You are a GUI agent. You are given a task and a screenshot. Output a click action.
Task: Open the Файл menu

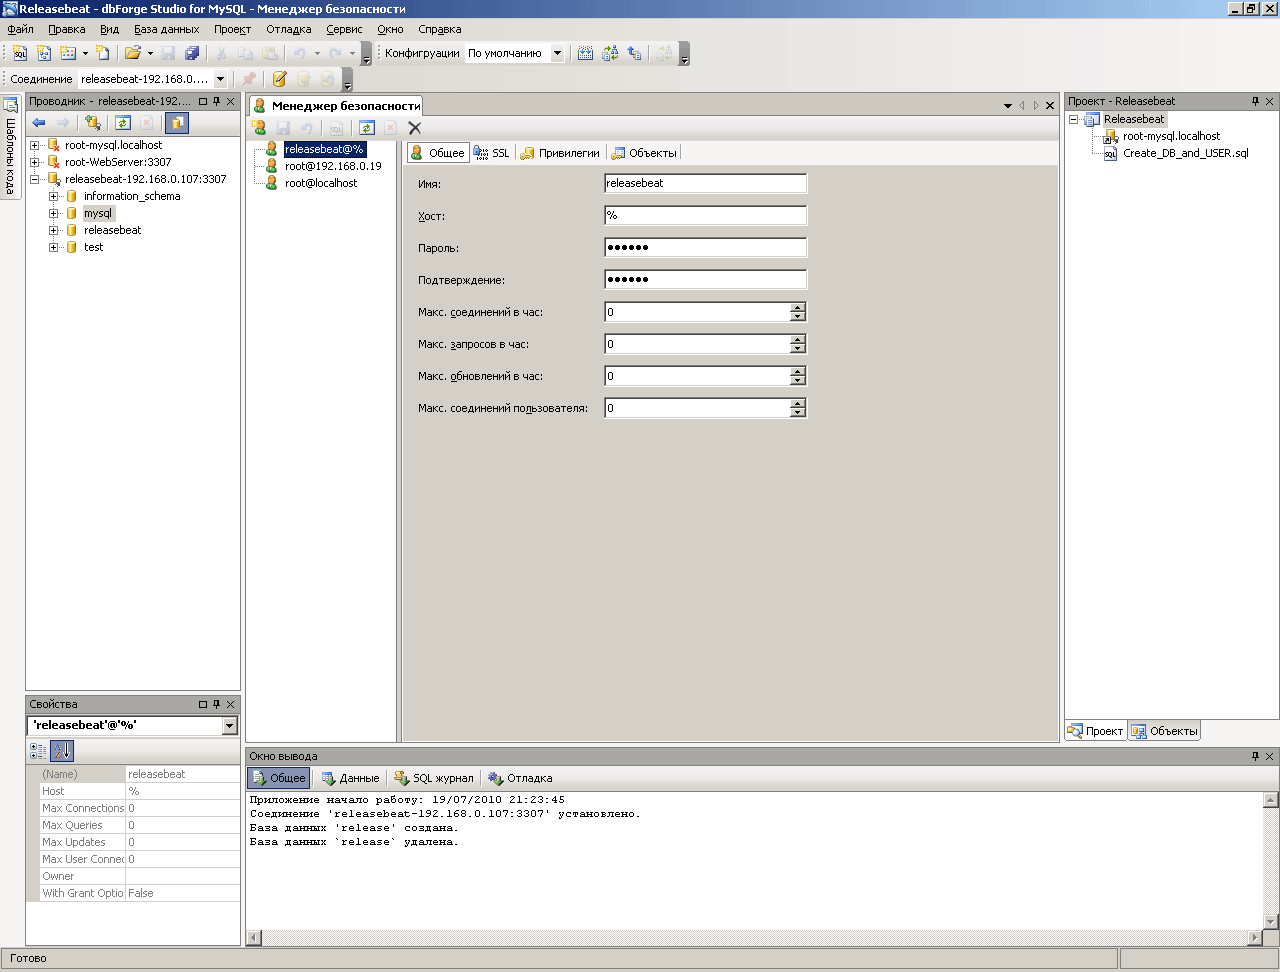(21, 29)
